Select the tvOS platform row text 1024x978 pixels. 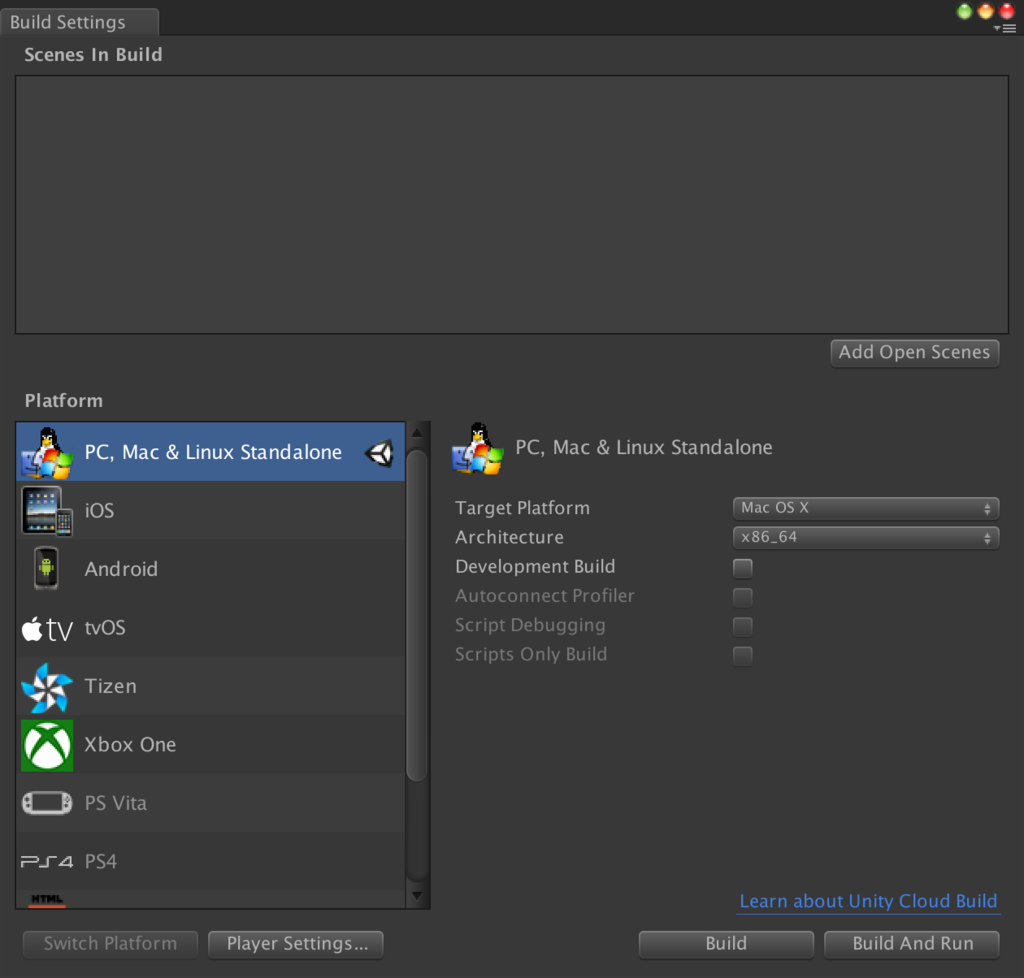104,628
